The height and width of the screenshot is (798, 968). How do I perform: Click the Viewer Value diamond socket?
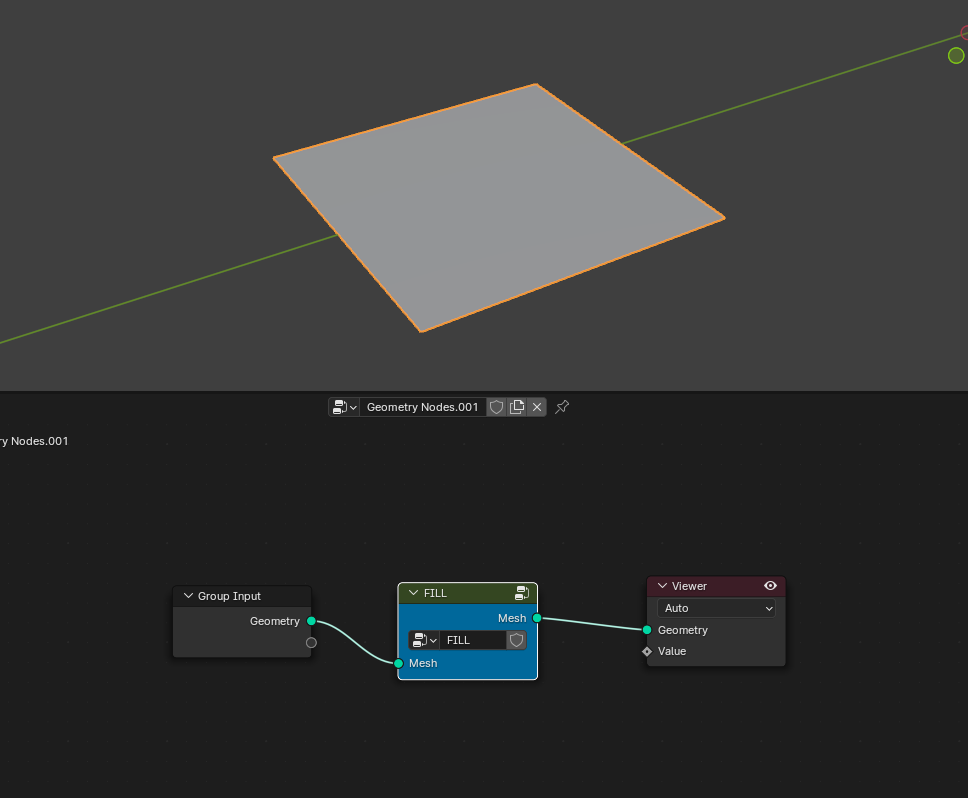647,652
